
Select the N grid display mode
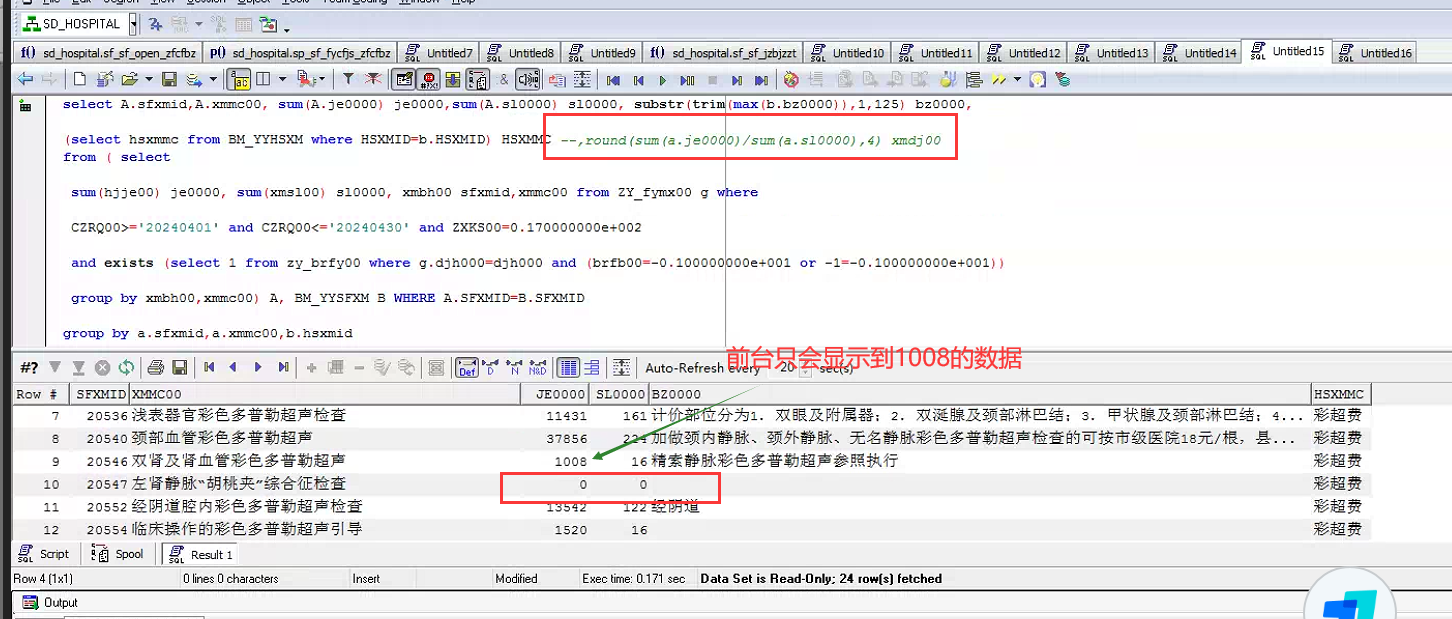514,367
